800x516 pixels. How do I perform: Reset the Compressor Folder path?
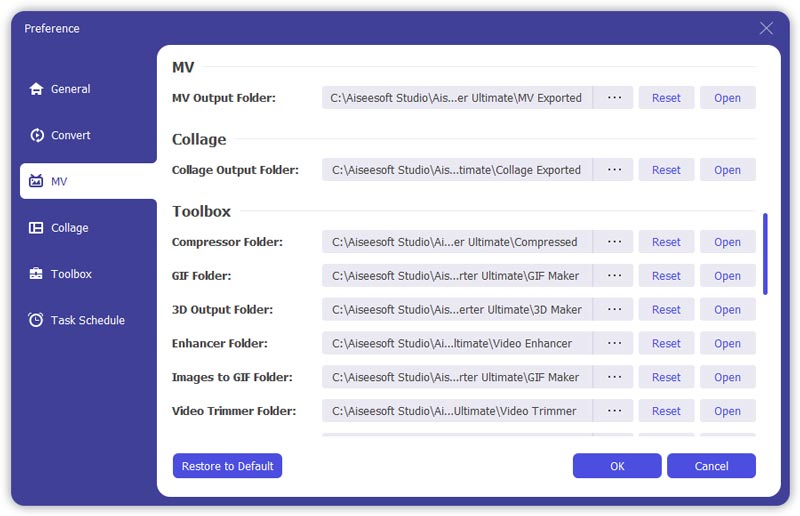point(666,241)
